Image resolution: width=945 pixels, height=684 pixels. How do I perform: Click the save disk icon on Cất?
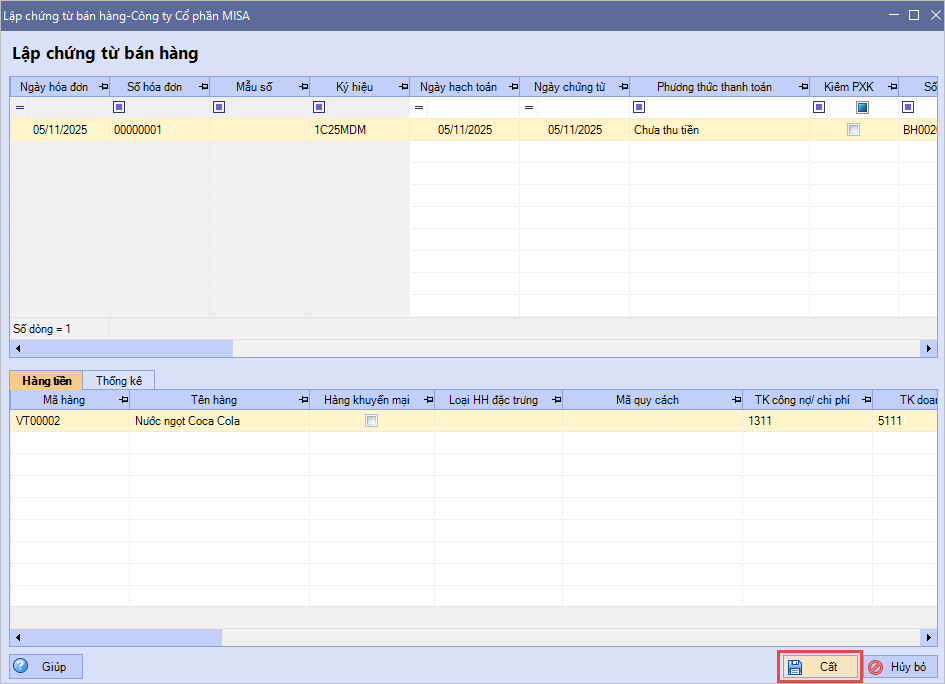795,667
